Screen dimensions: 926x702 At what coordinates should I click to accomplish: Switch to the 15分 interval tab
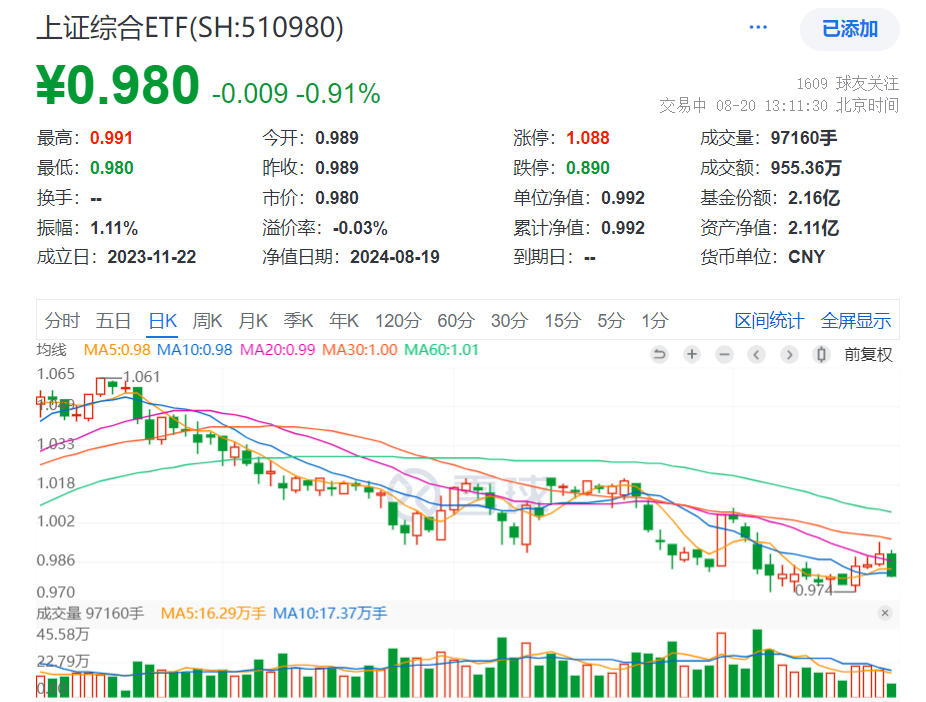(563, 321)
